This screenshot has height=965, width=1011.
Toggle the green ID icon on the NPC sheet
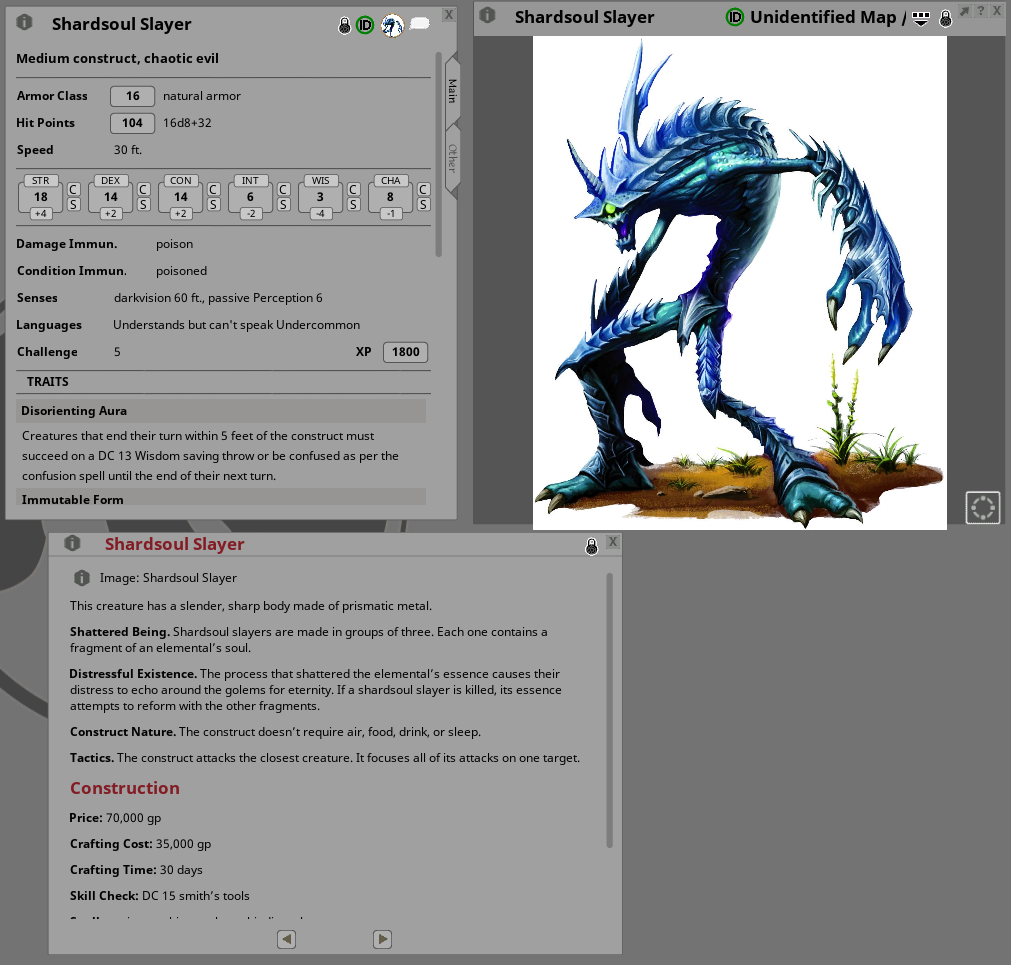click(x=365, y=26)
